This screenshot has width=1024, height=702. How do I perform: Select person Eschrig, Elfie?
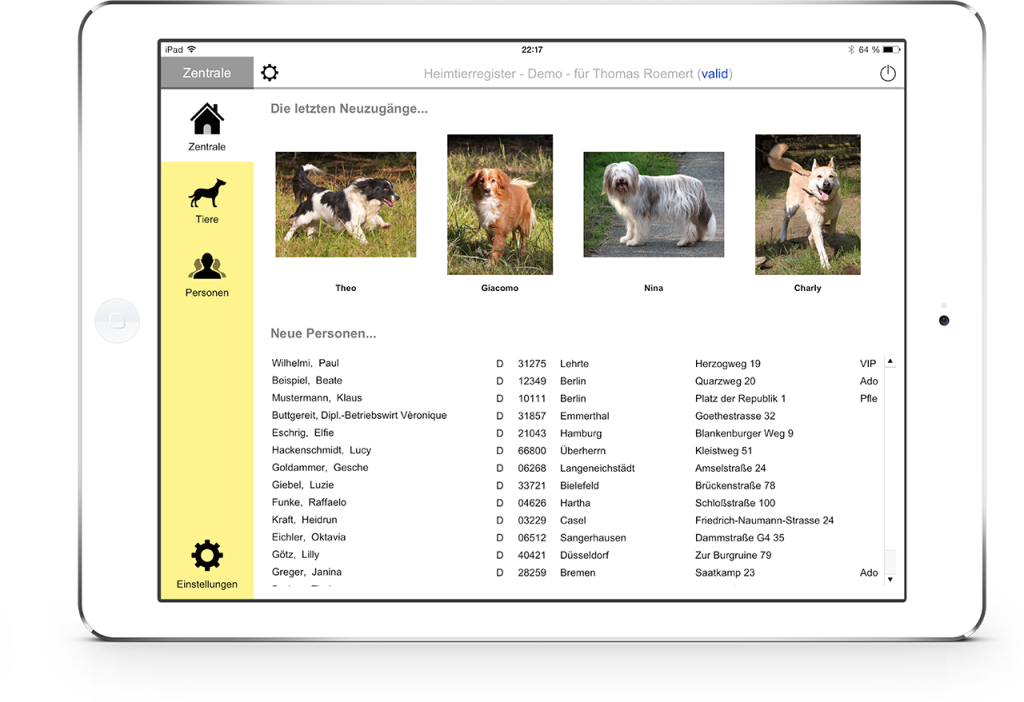302,433
